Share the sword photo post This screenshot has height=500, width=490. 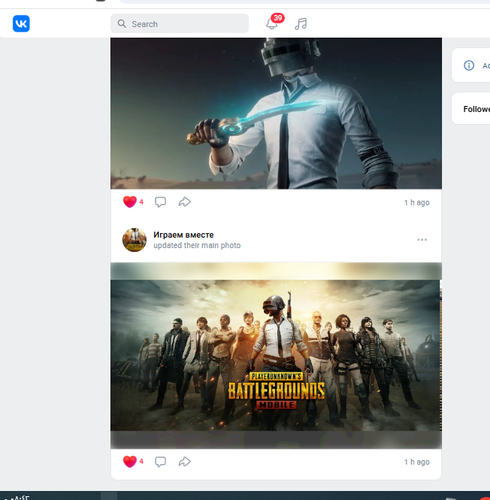tap(184, 202)
